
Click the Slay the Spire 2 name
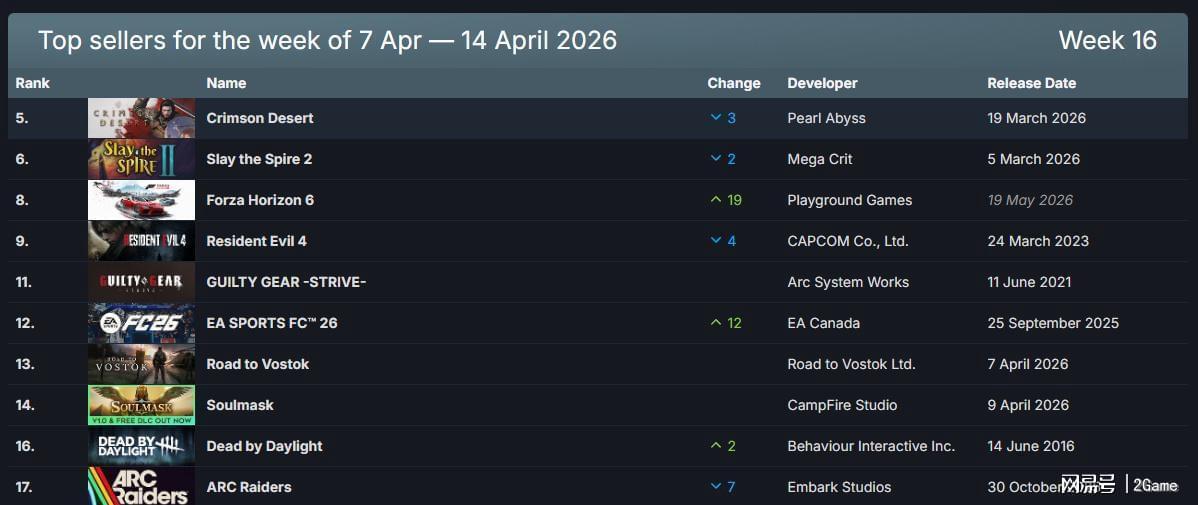point(259,159)
